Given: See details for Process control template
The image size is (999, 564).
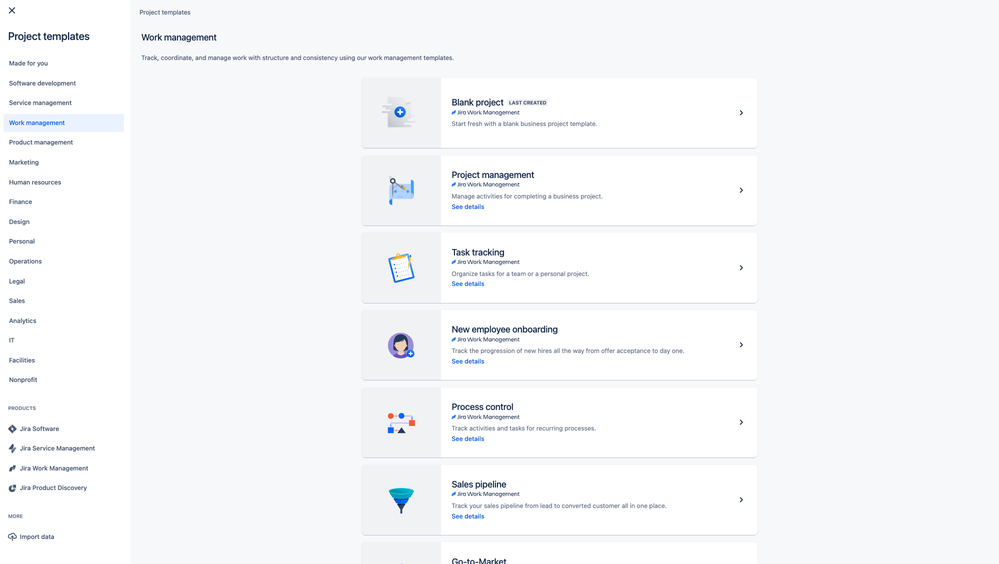Looking at the screenshot, I should (x=468, y=438).
